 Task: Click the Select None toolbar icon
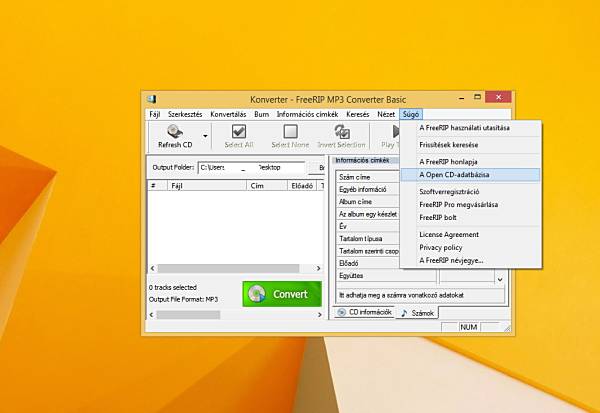click(x=290, y=131)
